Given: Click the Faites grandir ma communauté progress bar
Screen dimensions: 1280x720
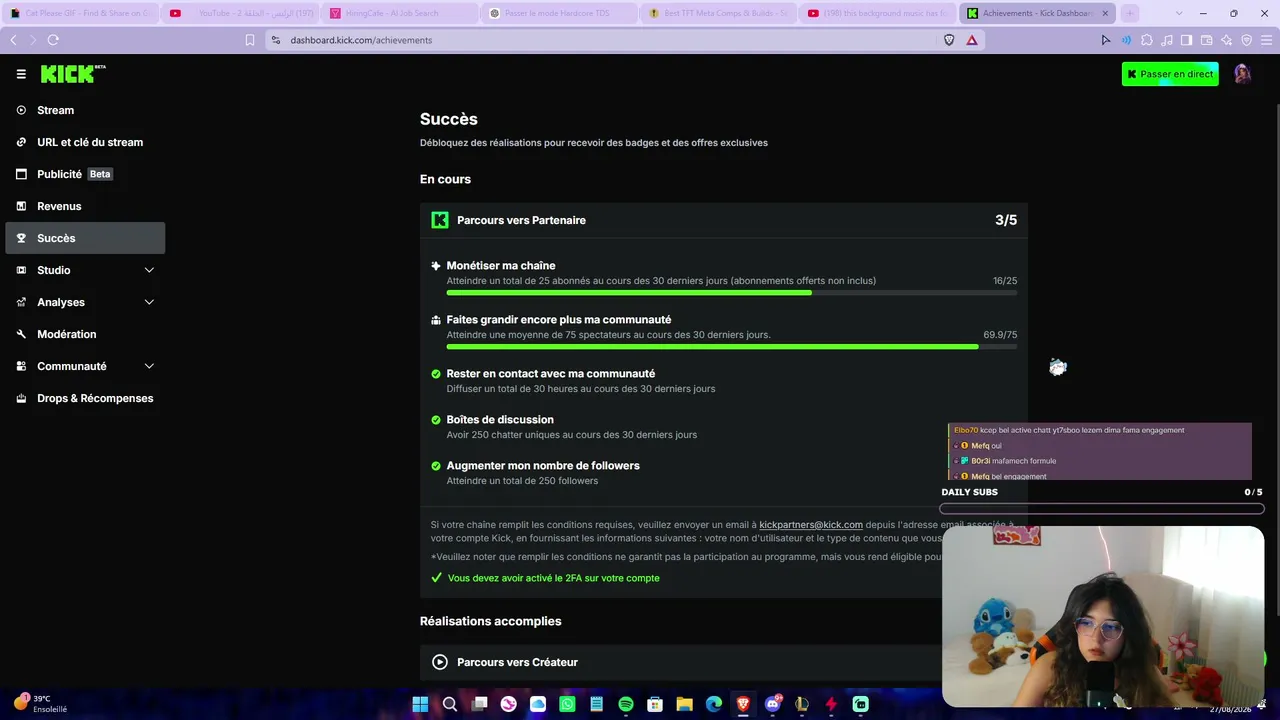Looking at the screenshot, I should (732, 347).
